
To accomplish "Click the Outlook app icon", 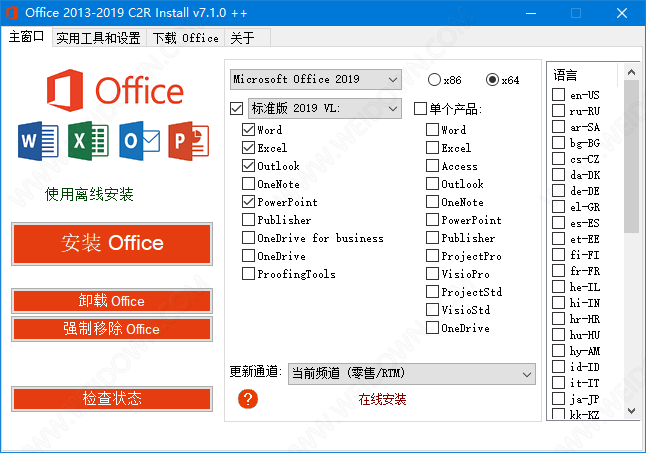I will (x=139, y=141).
